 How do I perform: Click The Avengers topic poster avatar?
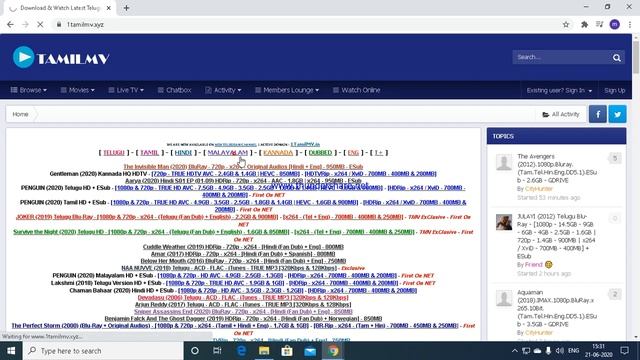click(504, 162)
